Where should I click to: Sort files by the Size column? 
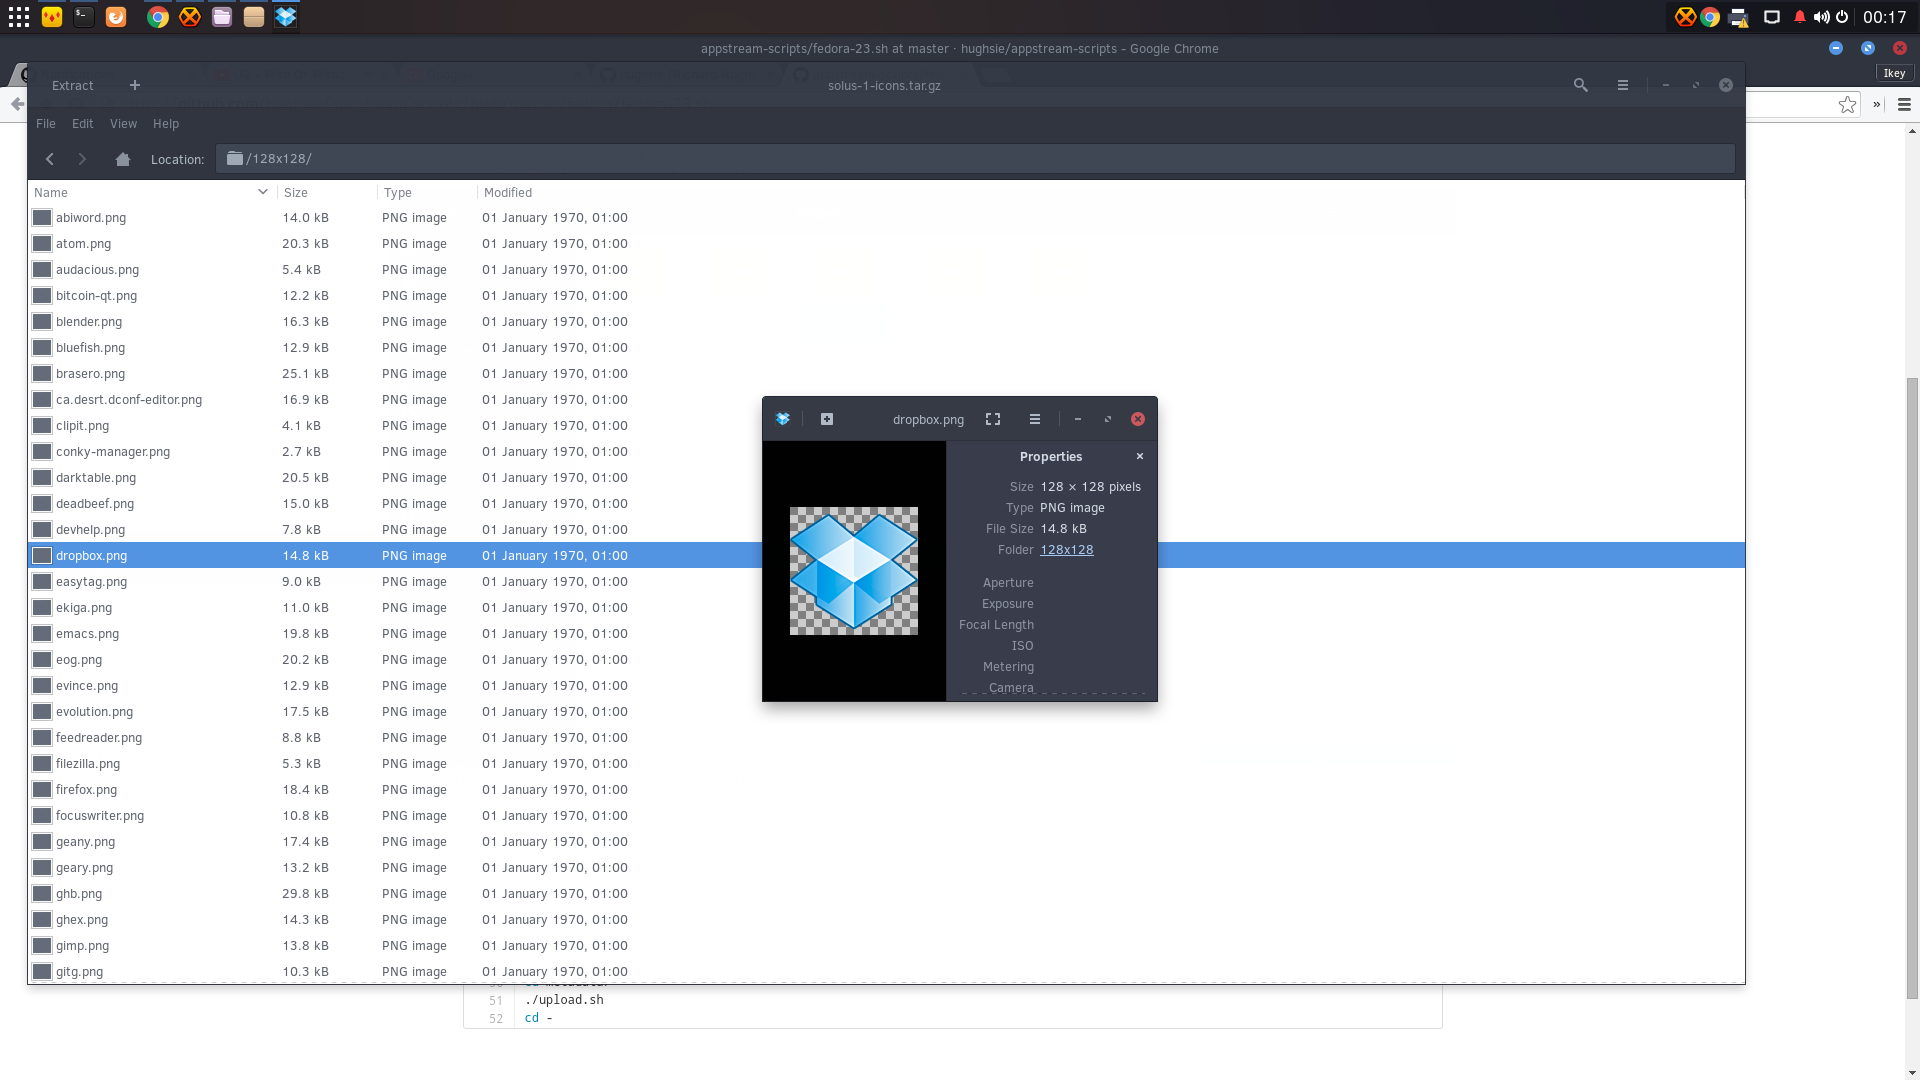tap(327, 193)
